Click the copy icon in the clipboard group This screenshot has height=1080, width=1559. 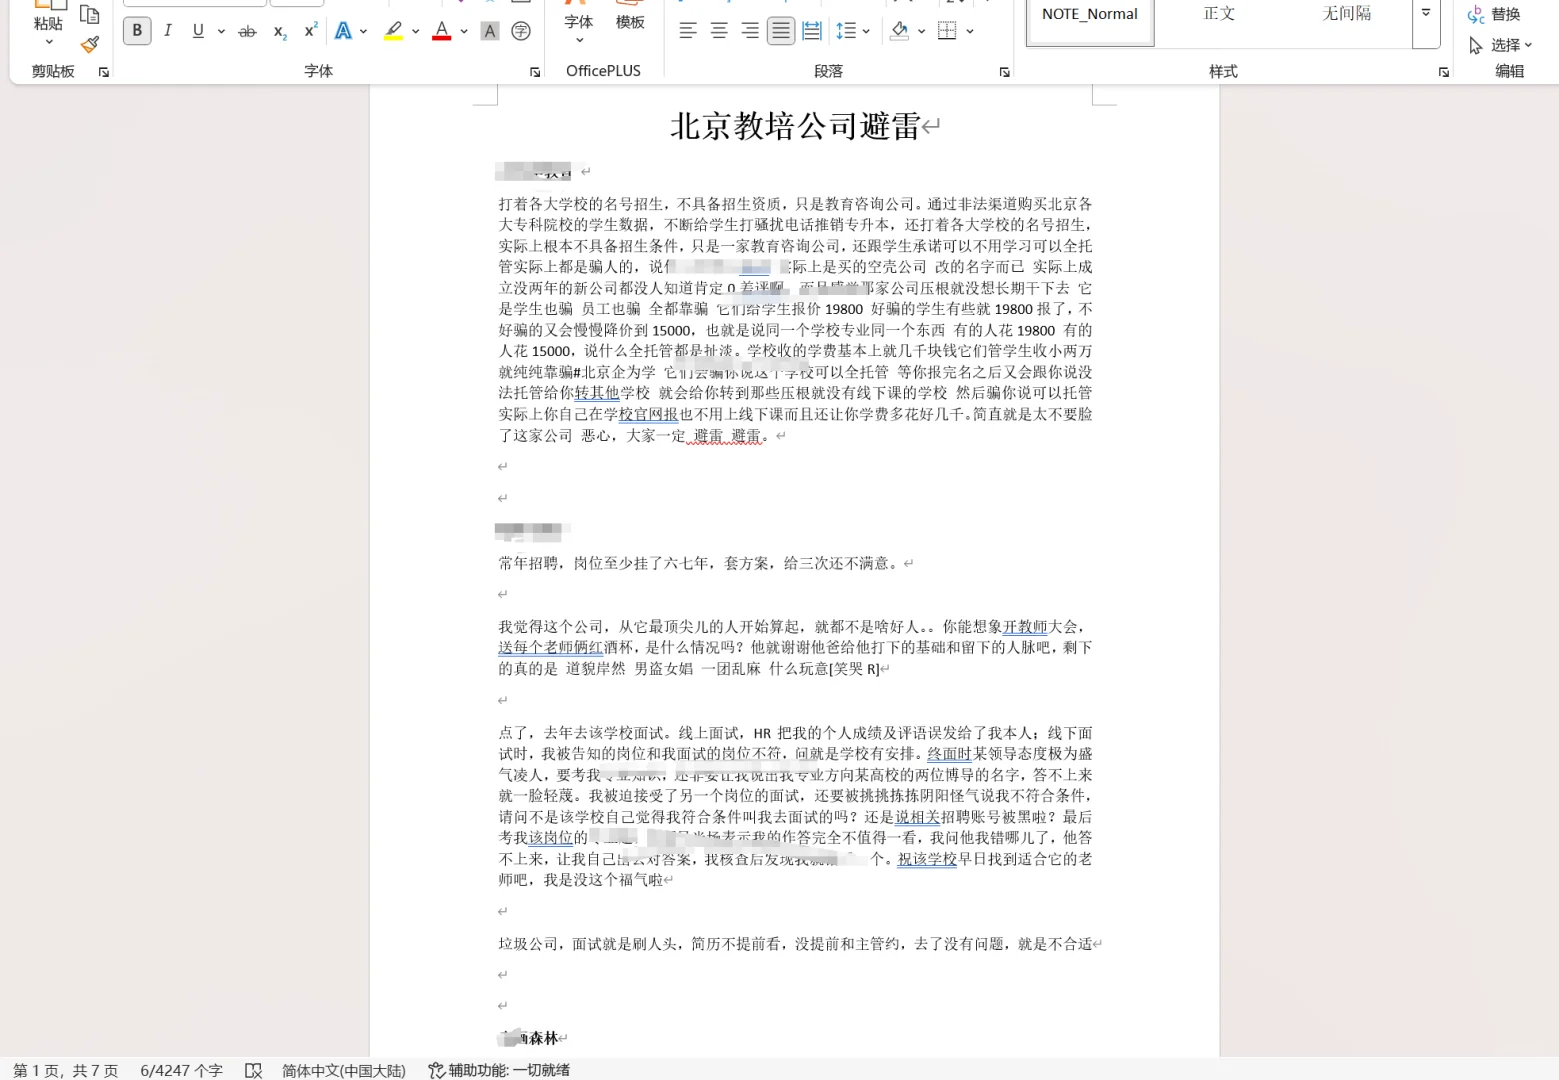coord(90,15)
